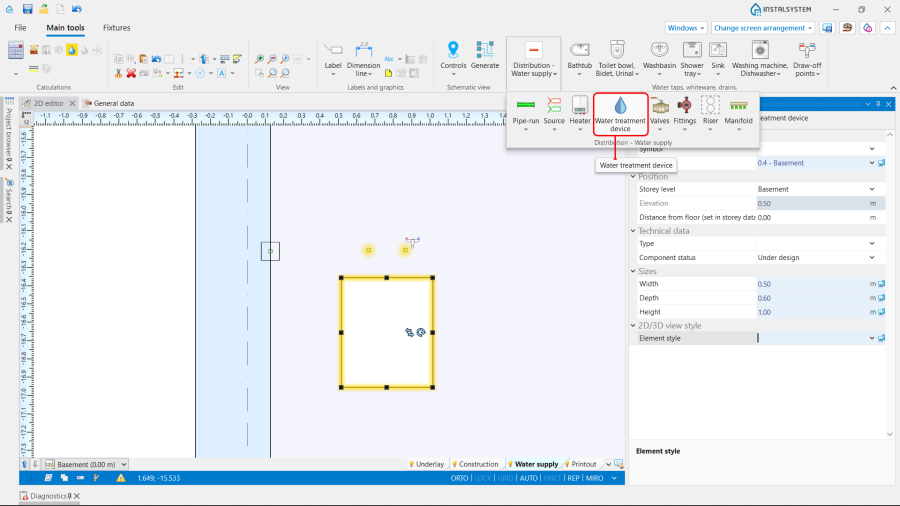The image size is (900, 506).
Task: Switch to the Fixtures ribbon tab
Action: click(117, 28)
